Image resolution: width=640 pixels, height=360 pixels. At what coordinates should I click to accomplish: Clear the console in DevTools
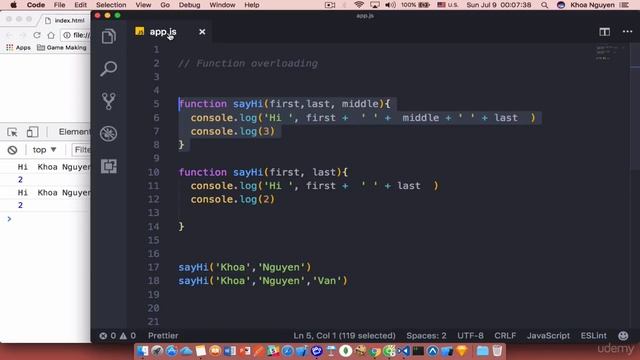coord(12,150)
